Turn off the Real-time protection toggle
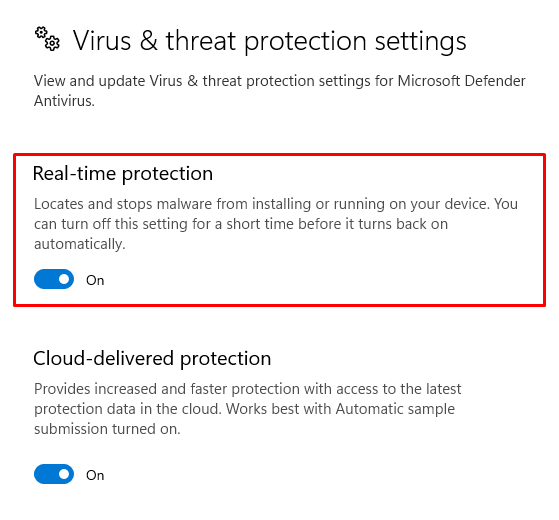 click(54, 279)
